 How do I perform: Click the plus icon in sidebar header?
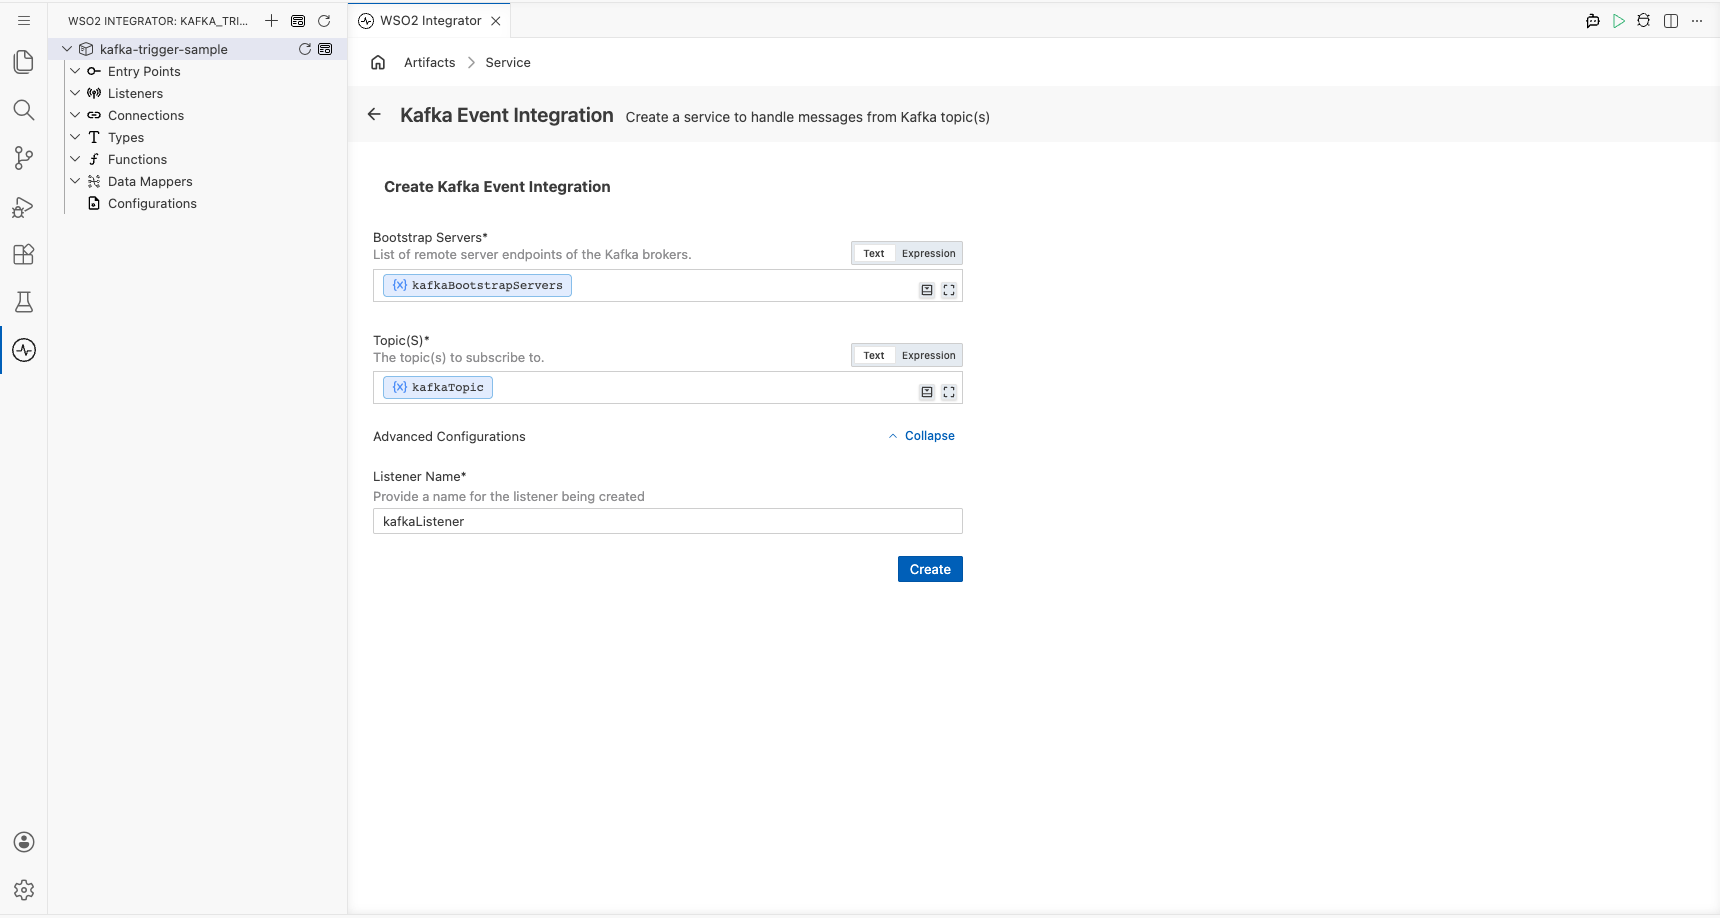(x=271, y=21)
